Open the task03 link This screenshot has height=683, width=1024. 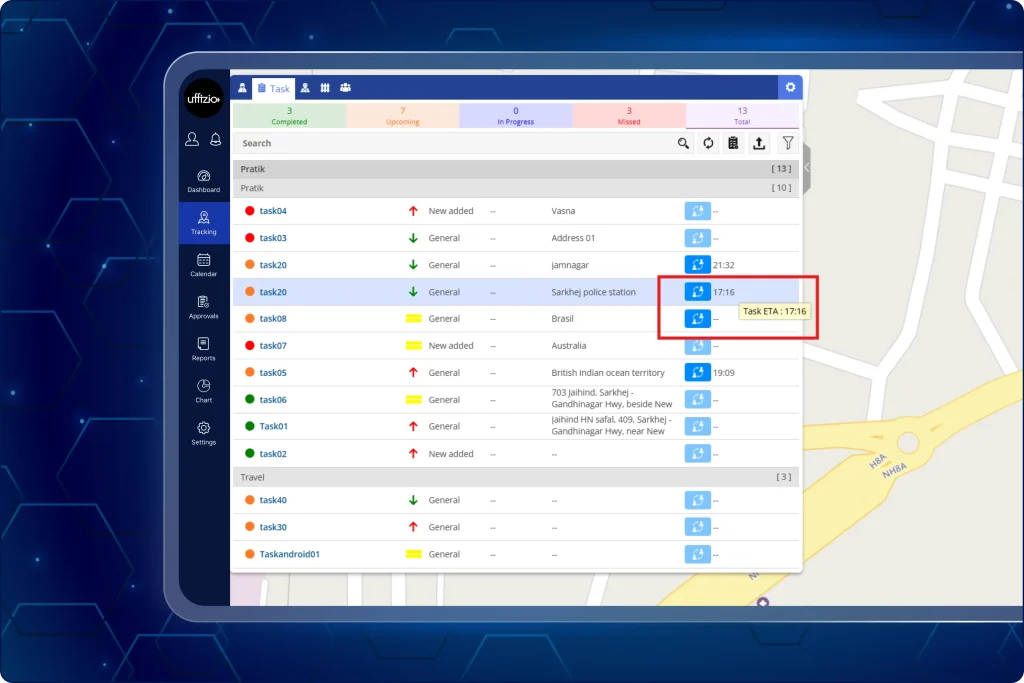click(x=273, y=238)
